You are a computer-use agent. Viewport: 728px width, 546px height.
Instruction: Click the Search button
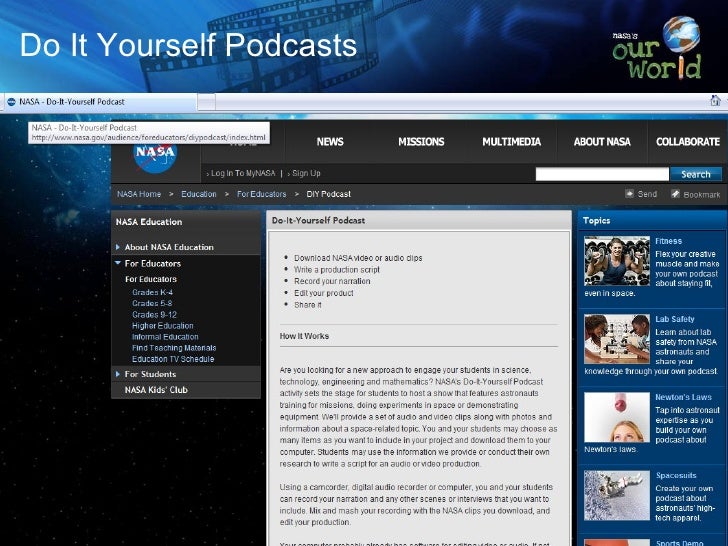point(696,174)
